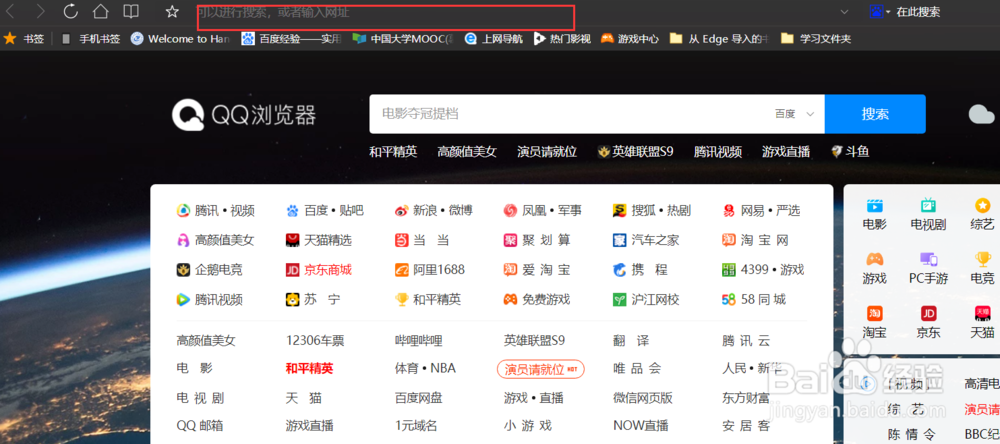Viewport: 1000px width, 444px height.
Task: Click the browser forward arrow
Action: [40, 11]
